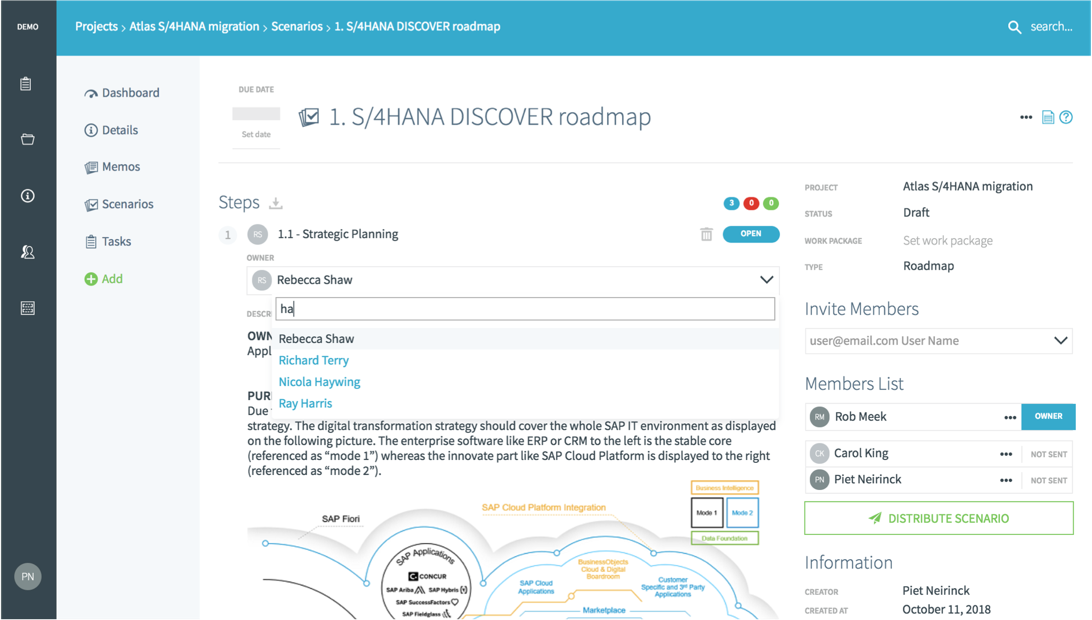Navigate to Projects breadcrumb
This screenshot has width=1092, height=620.
coord(96,26)
